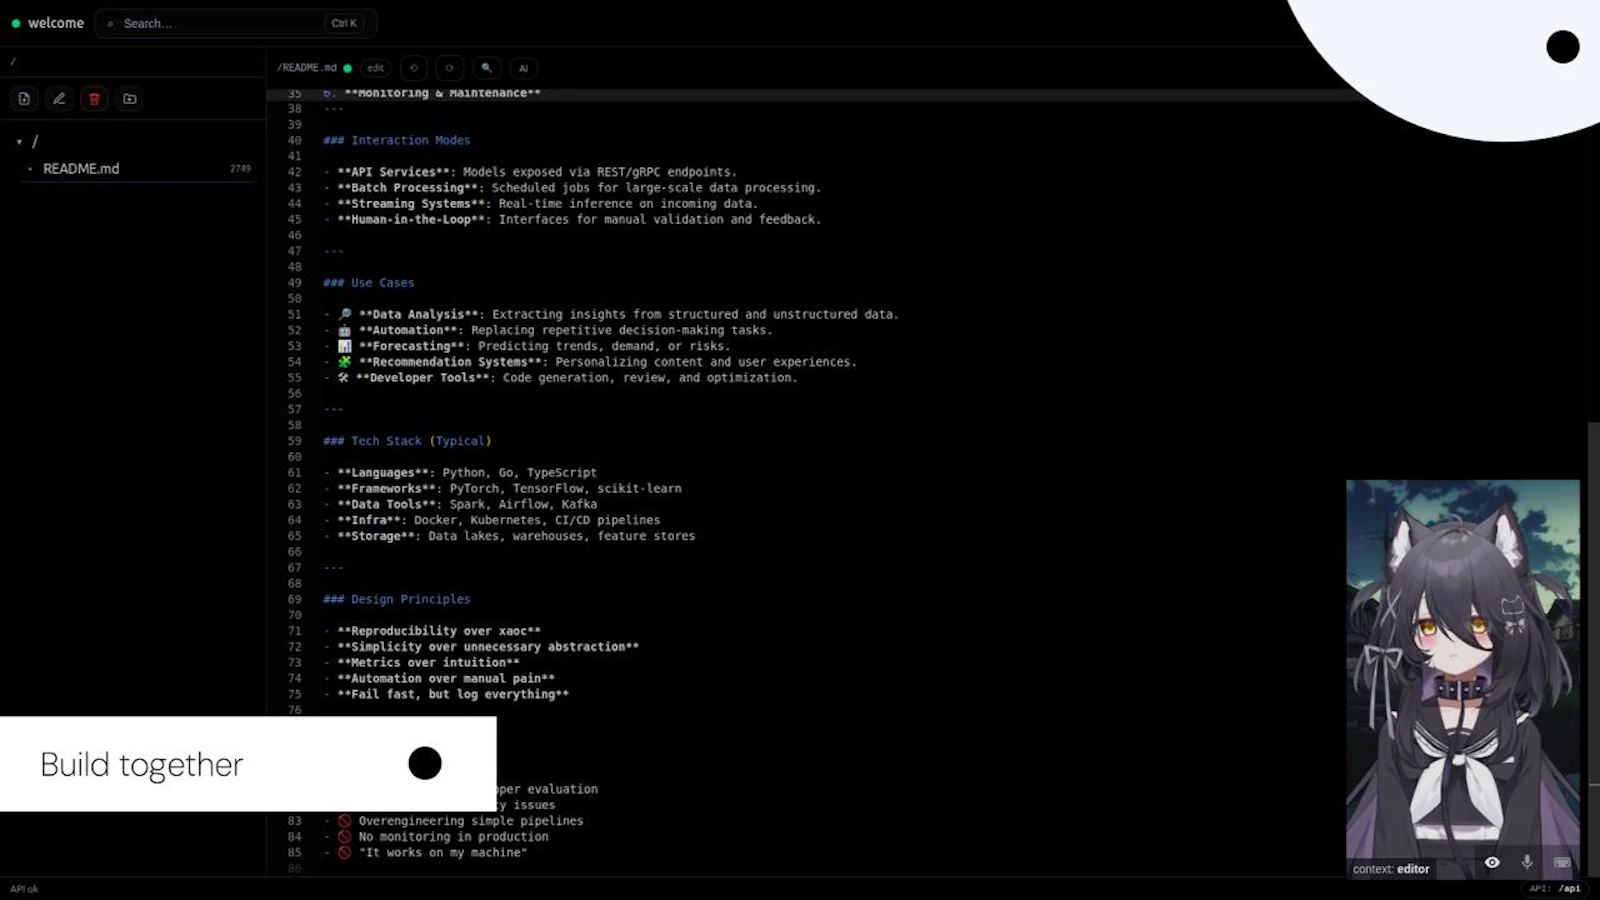Click the /README.md file path label
This screenshot has width=1600, height=900.
coord(307,68)
